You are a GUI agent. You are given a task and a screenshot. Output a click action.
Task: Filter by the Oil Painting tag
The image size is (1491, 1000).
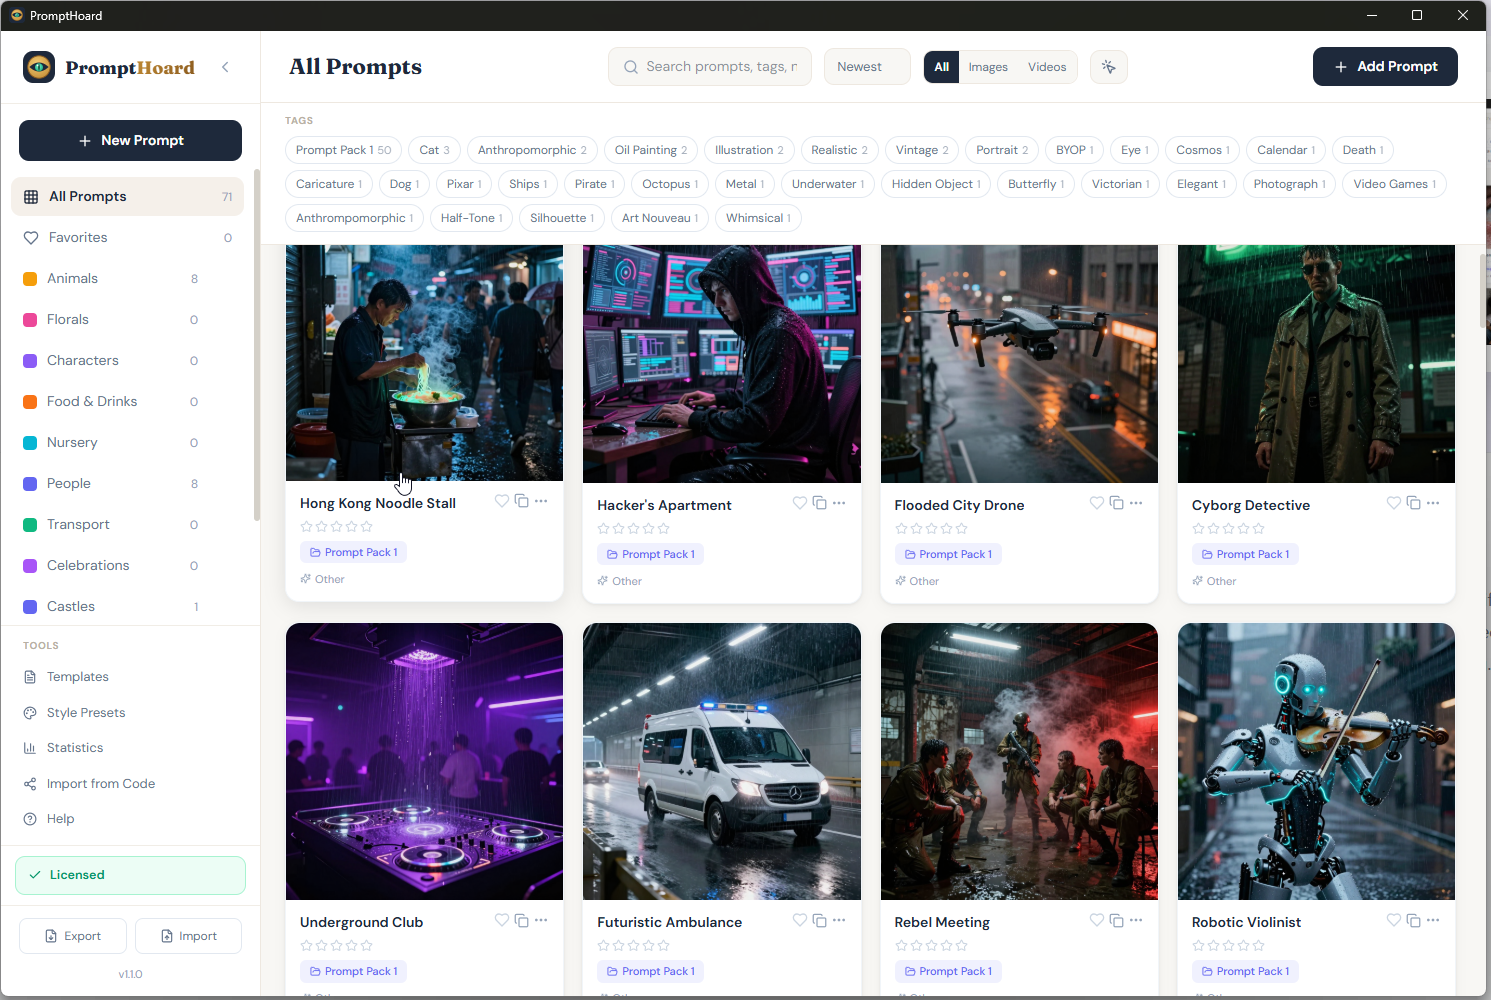tap(650, 150)
